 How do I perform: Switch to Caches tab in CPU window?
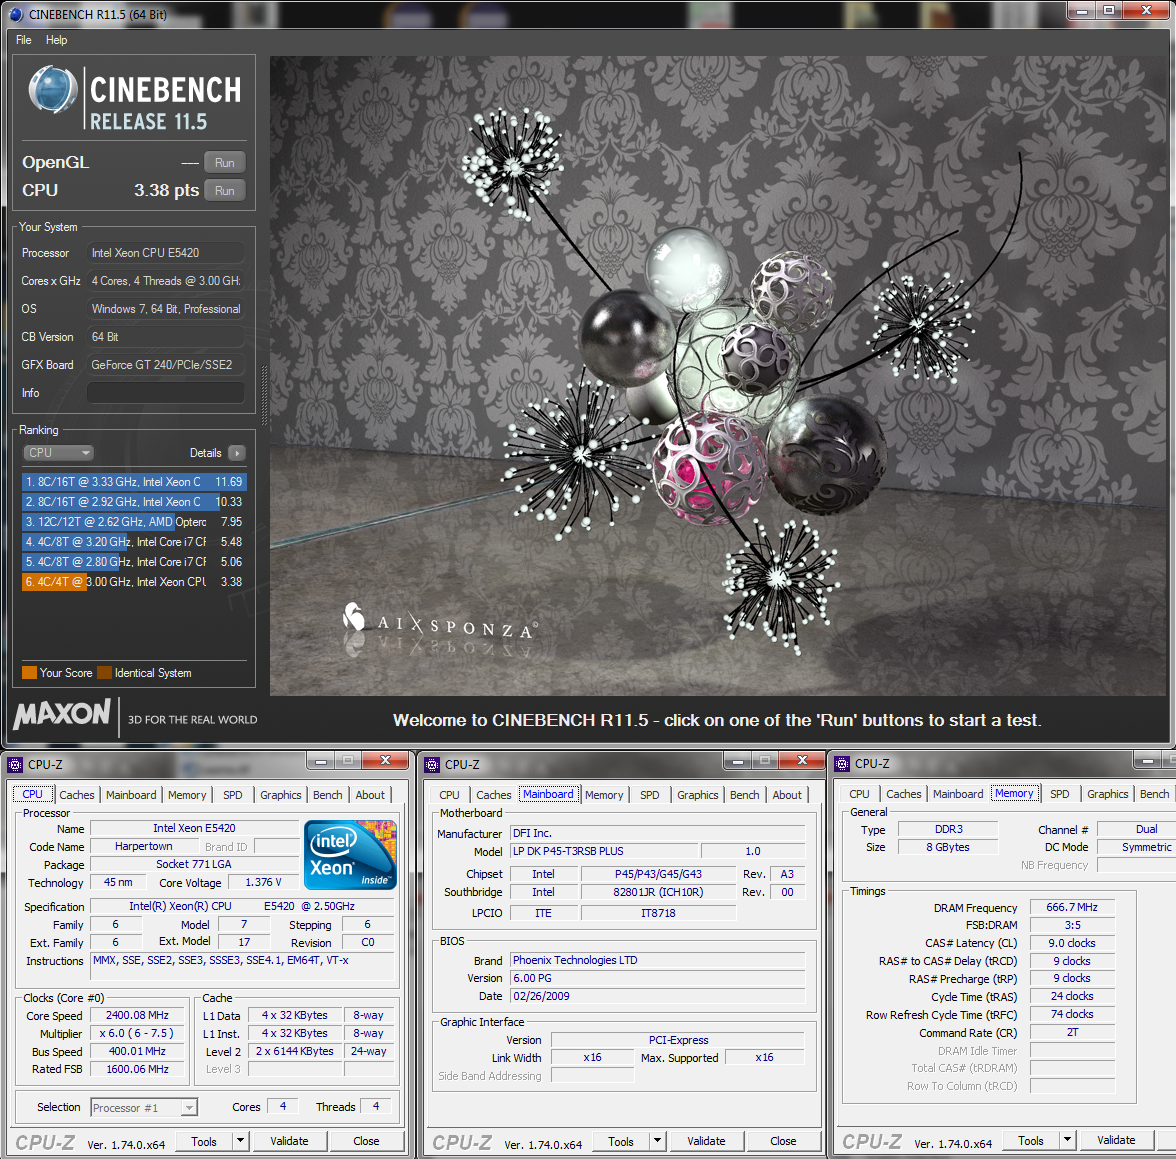click(x=77, y=795)
